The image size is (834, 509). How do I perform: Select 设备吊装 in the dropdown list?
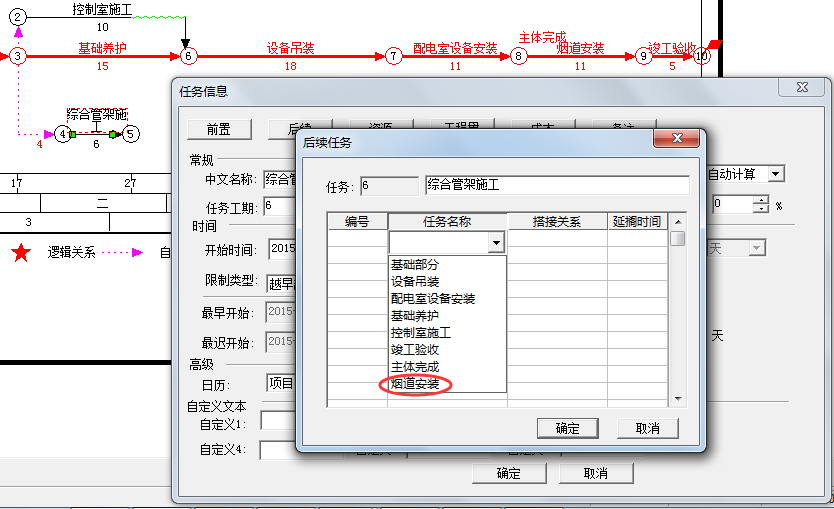(415, 282)
